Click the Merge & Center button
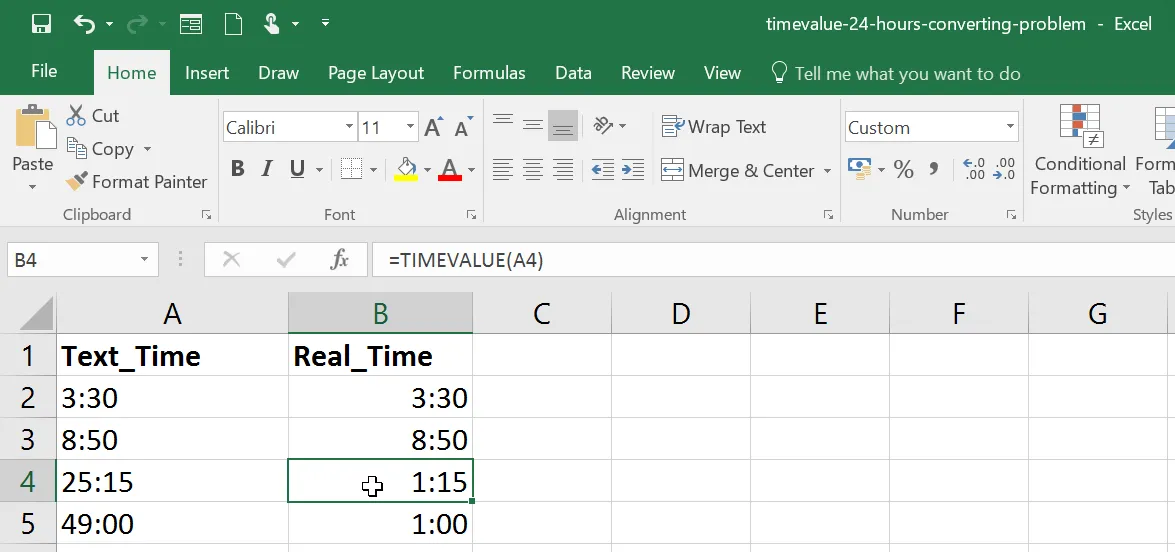The image size is (1175, 552). pyautogui.click(x=738, y=171)
